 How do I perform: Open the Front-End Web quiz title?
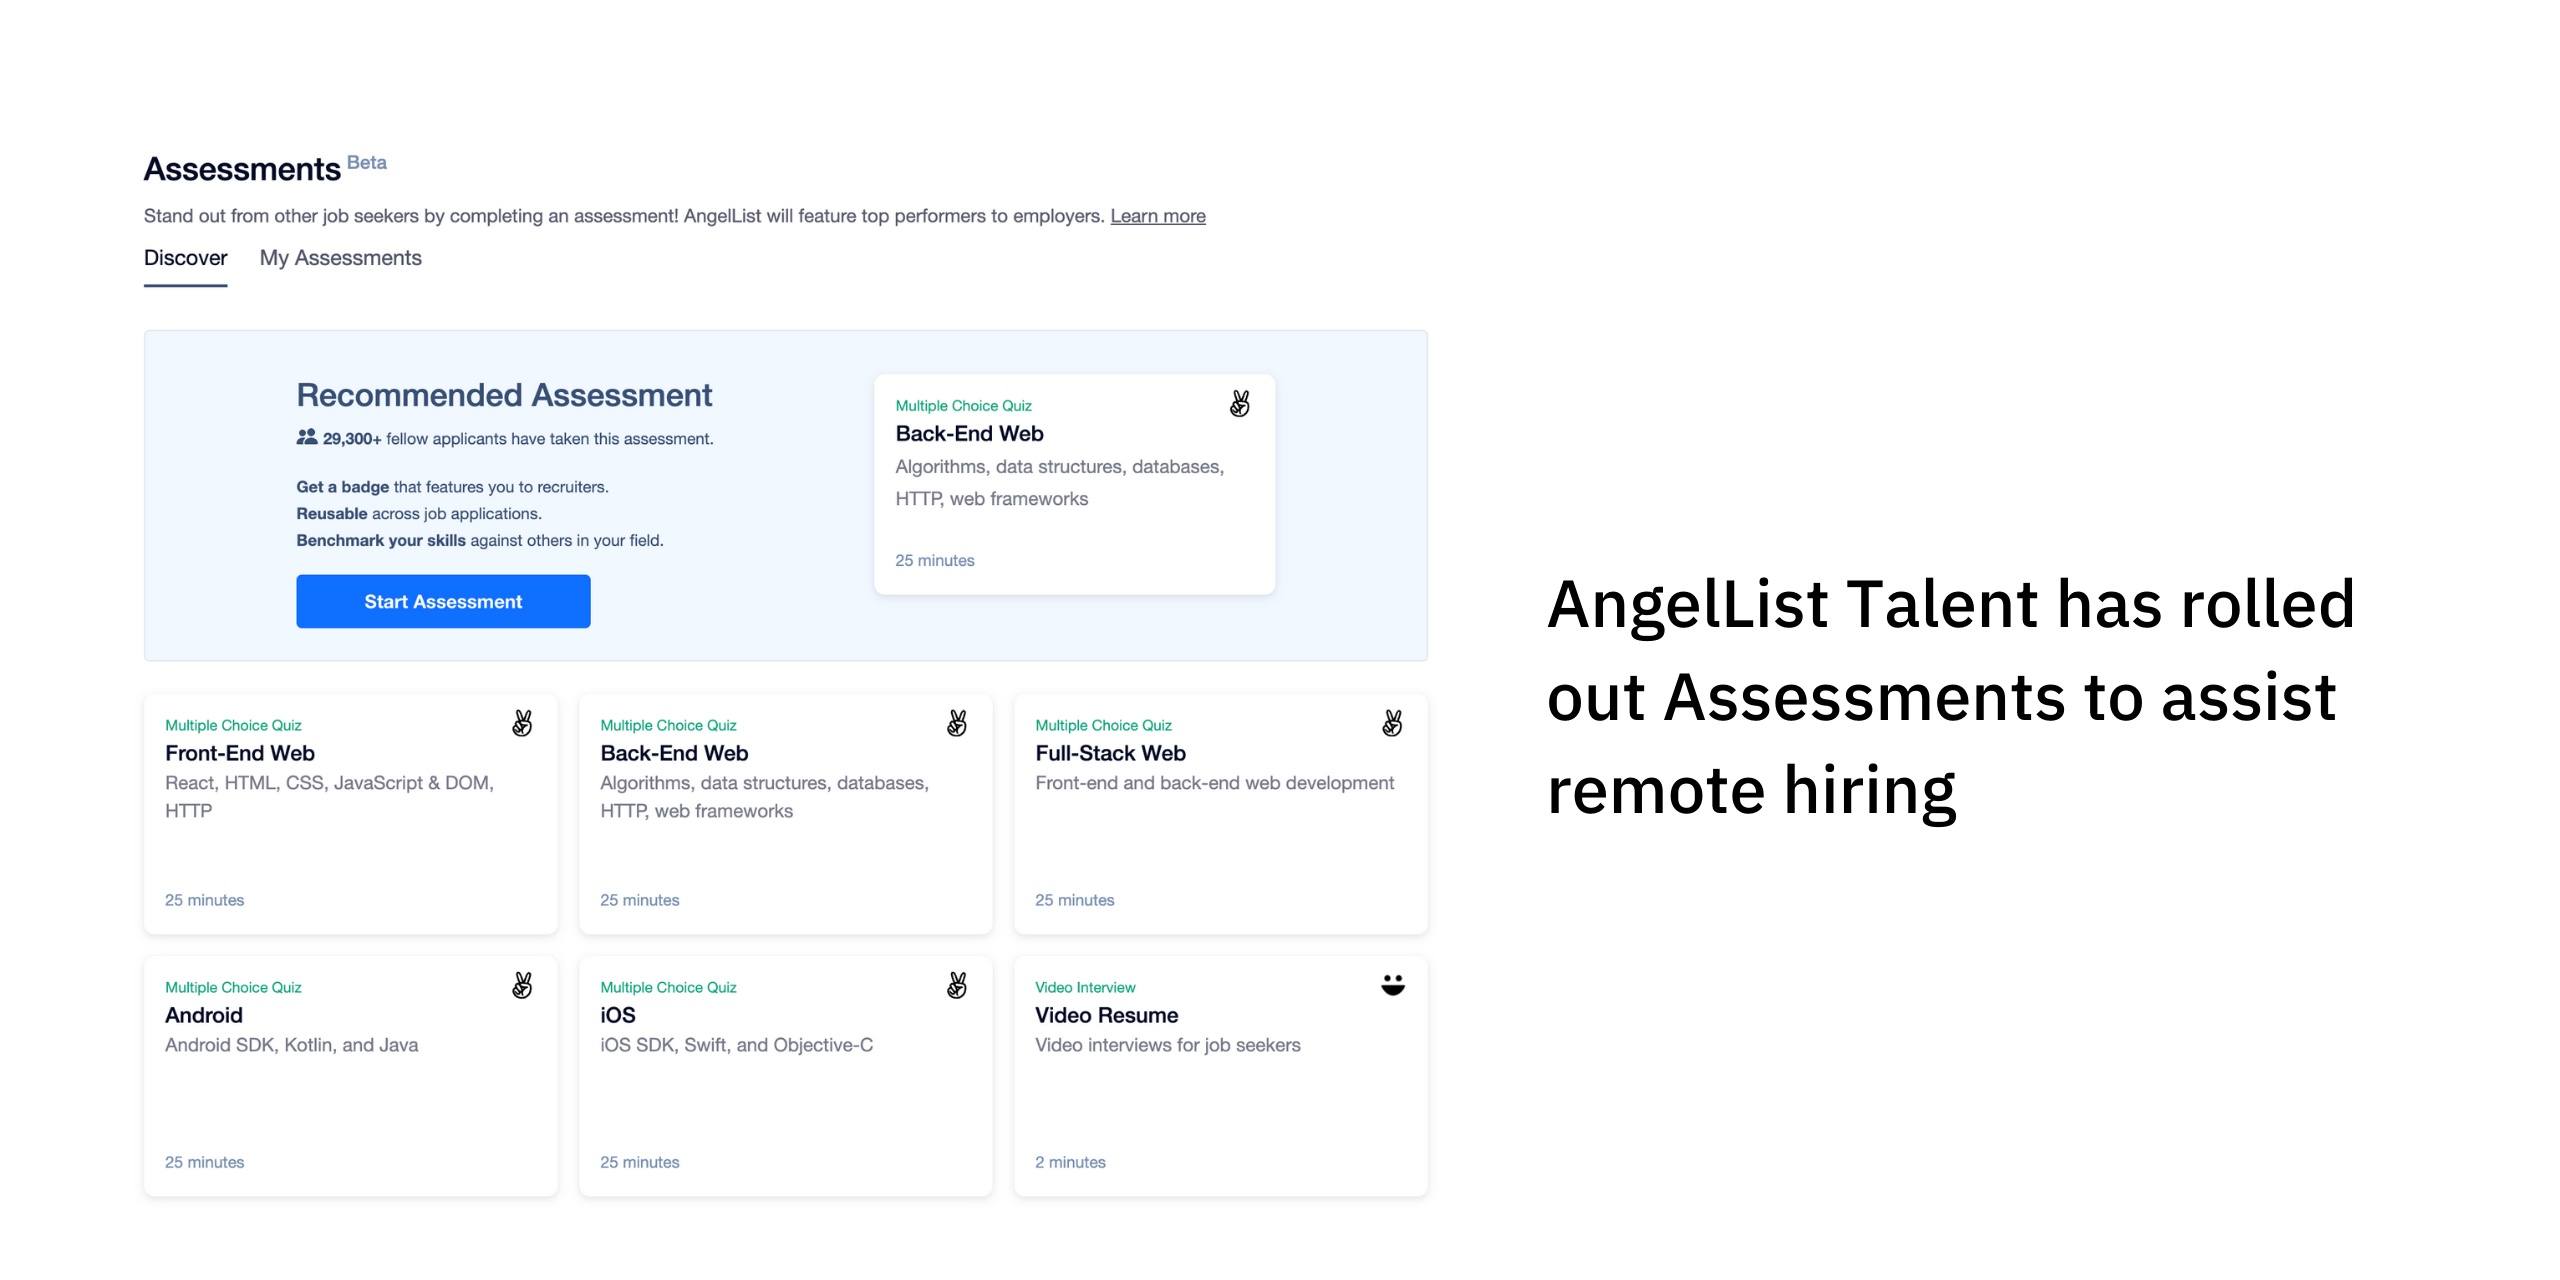coord(240,753)
